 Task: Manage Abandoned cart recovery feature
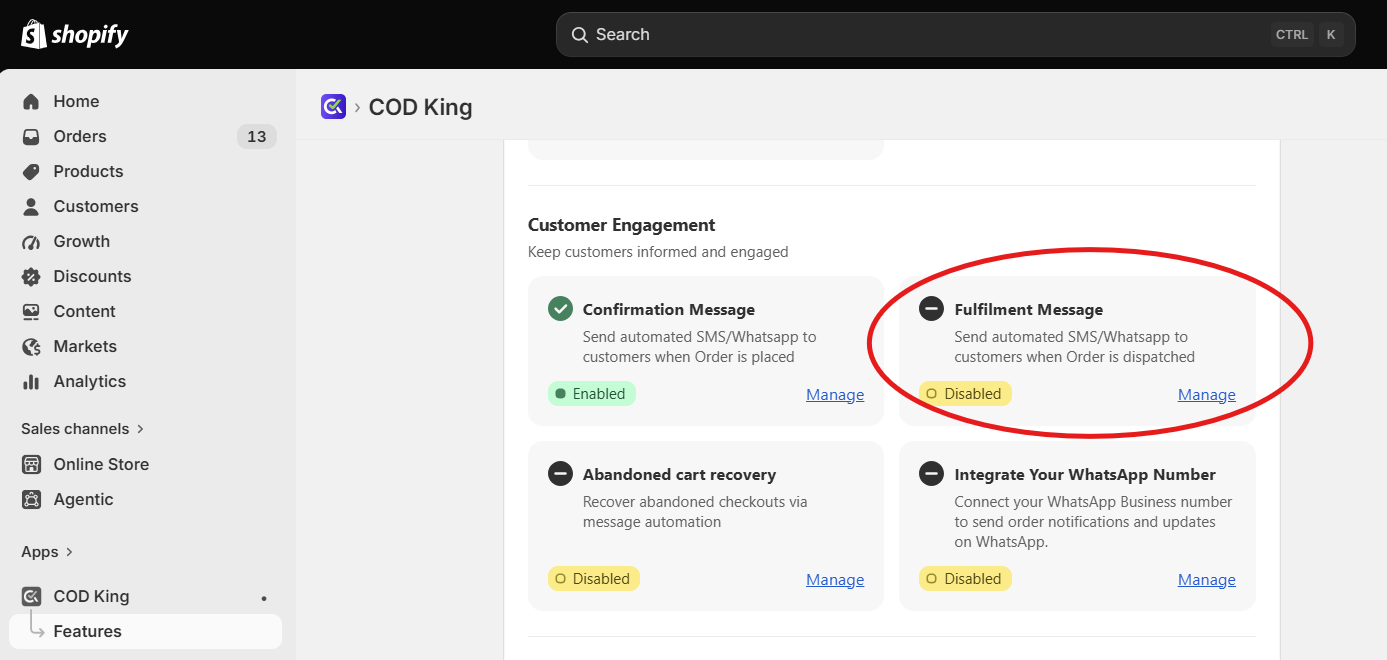tap(835, 580)
